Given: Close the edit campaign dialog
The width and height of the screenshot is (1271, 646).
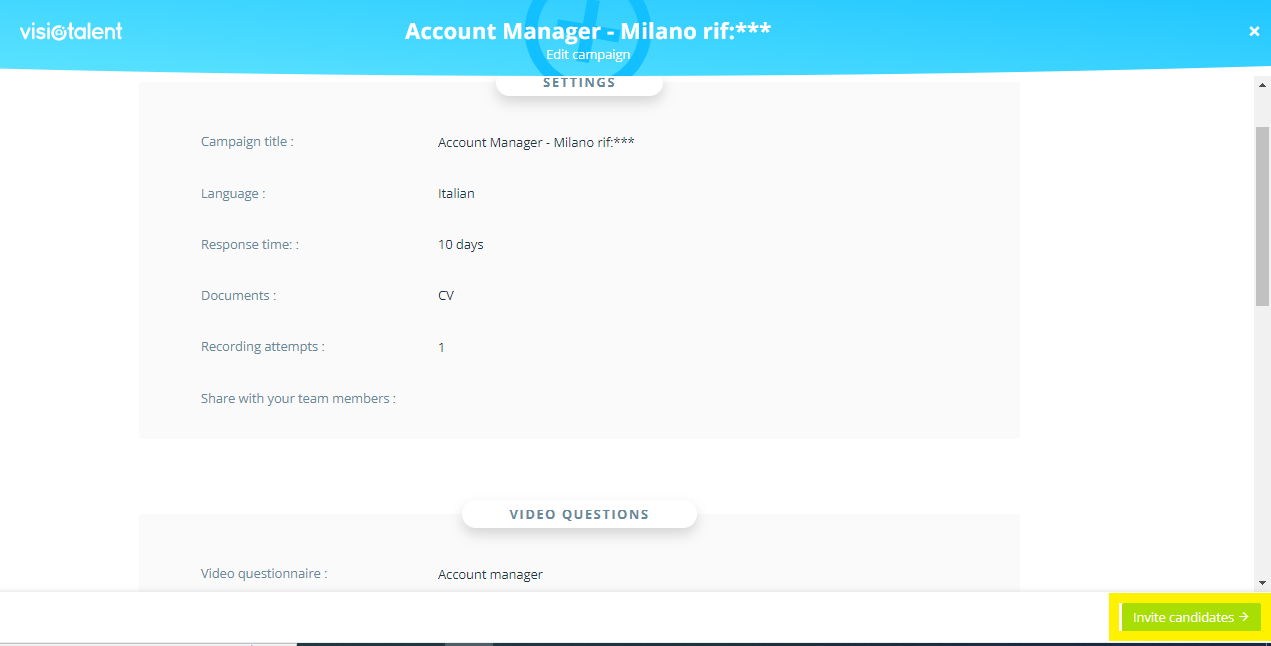Looking at the screenshot, I should (1254, 31).
